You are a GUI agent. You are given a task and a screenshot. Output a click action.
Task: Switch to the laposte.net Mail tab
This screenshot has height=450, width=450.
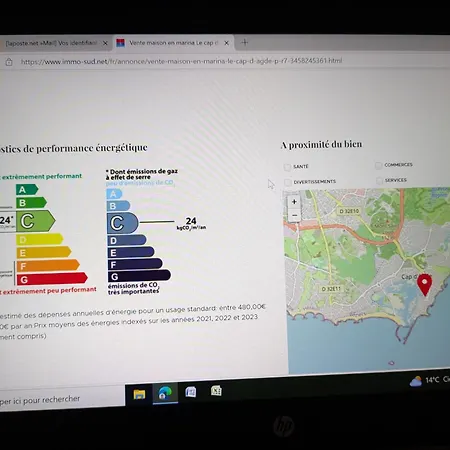56,43
